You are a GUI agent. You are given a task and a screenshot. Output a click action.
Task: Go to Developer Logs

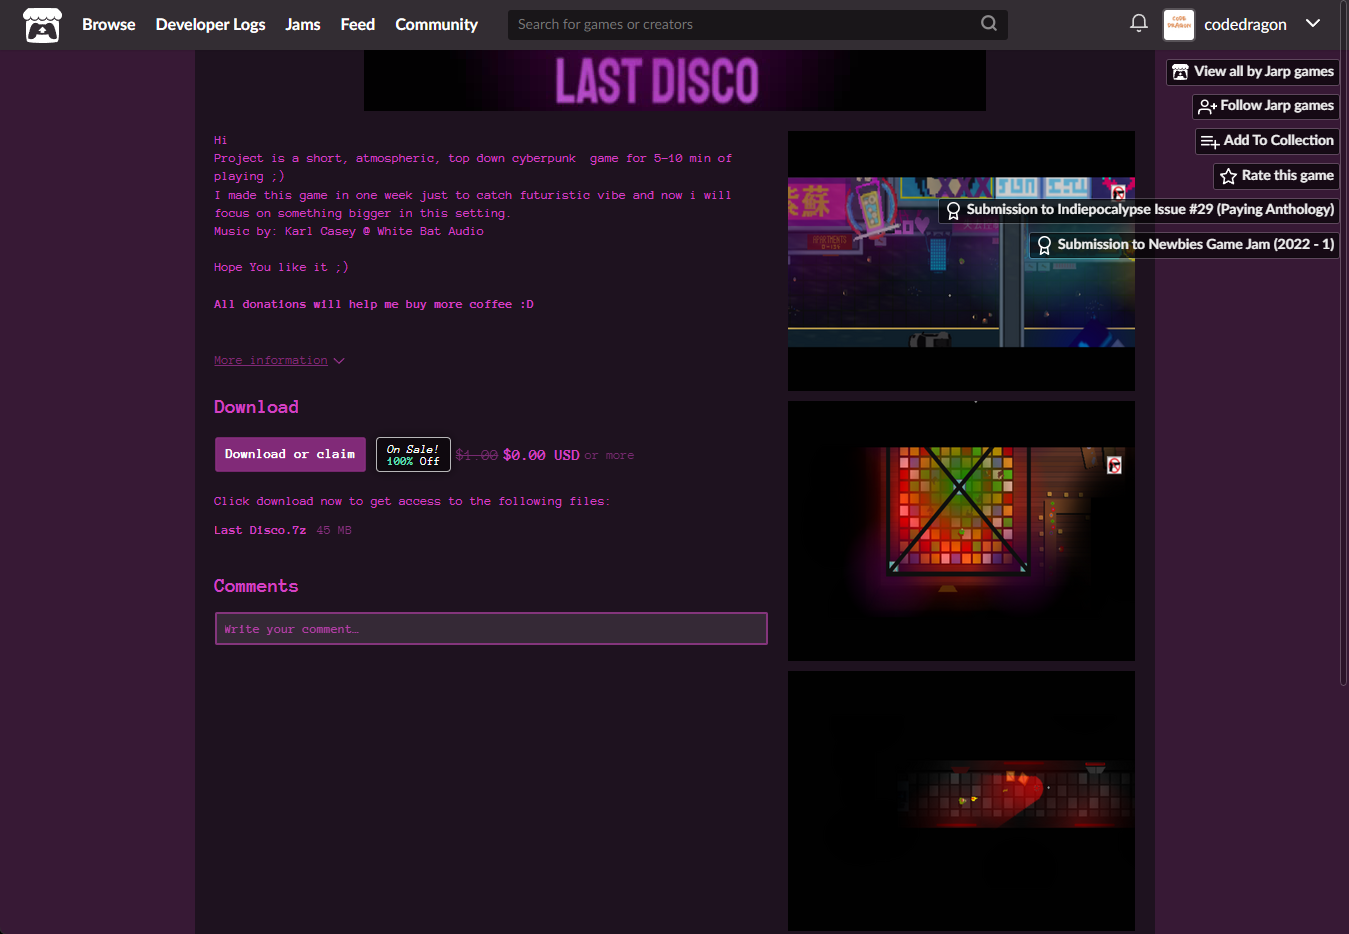pyautogui.click(x=210, y=24)
